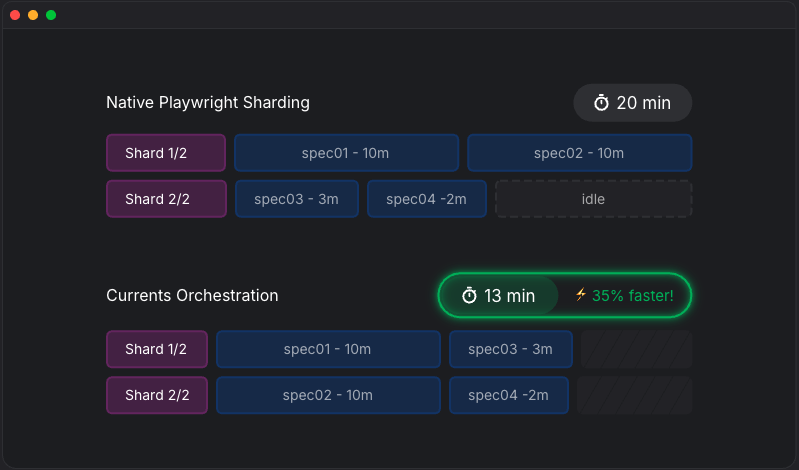Select Shard 2/2 under Native Playwright Sharding
Viewport: 799px width, 470px height.
166,199
